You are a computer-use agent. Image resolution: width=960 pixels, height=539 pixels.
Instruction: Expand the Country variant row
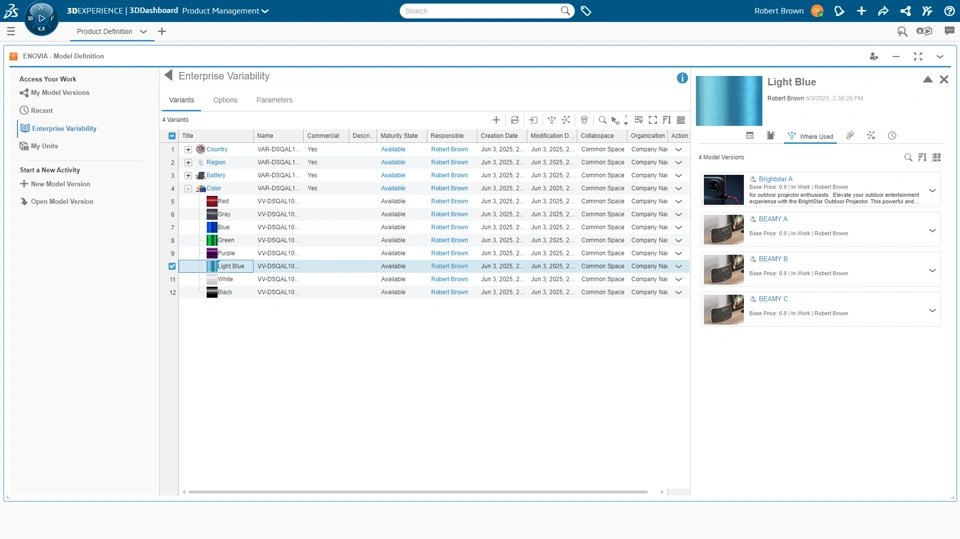pyautogui.click(x=188, y=149)
